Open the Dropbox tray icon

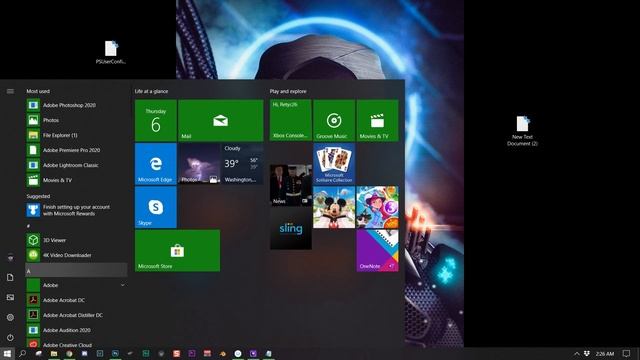pos(587,353)
